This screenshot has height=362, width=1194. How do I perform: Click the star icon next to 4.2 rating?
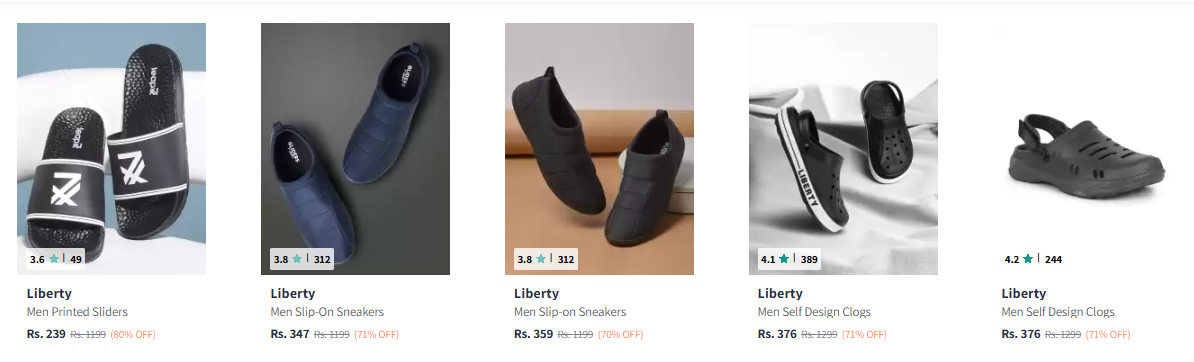tap(1027, 259)
